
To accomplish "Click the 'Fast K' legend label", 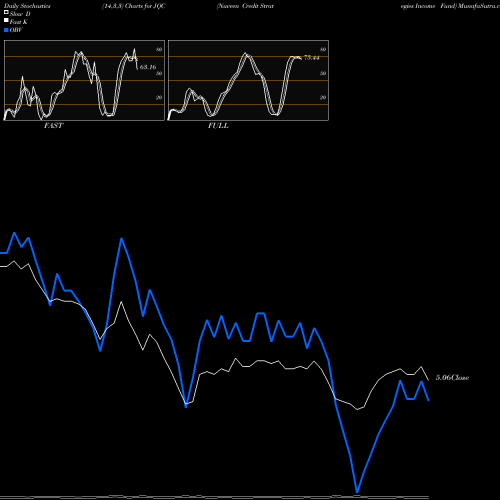I will coord(19,22).
